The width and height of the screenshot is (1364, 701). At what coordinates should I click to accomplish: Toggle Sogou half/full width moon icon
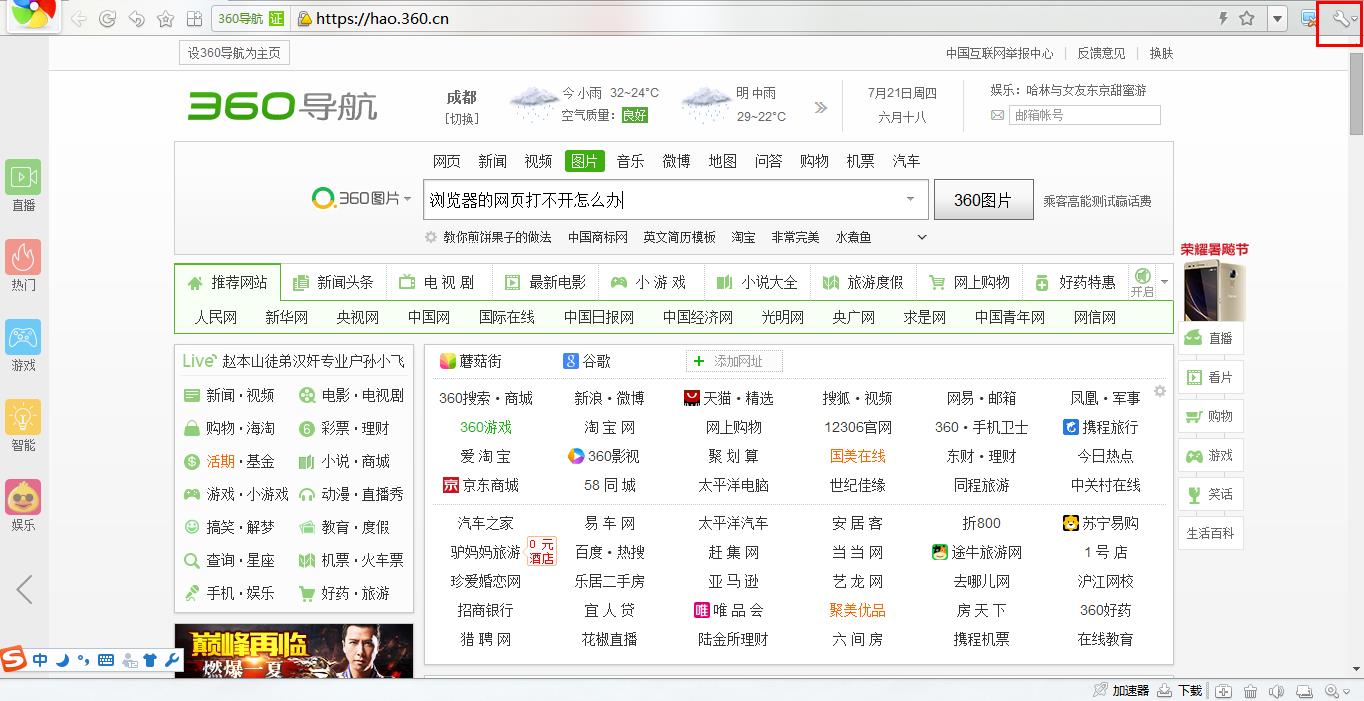click(x=62, y=660)
